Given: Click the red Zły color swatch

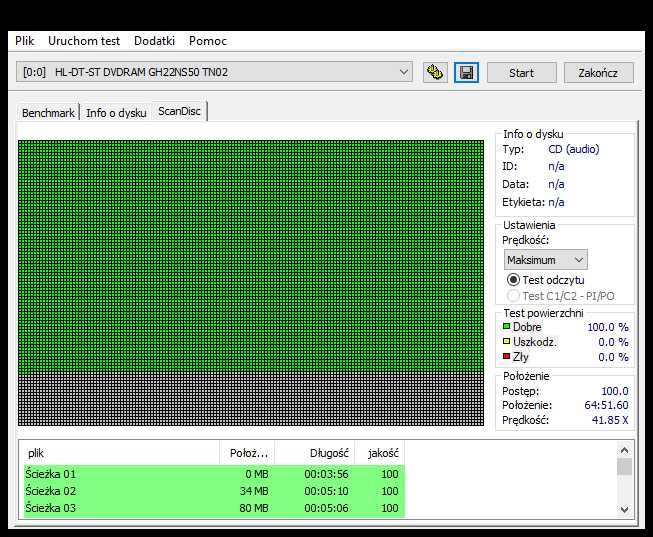Looking at the screenshot, I should 506,356.
